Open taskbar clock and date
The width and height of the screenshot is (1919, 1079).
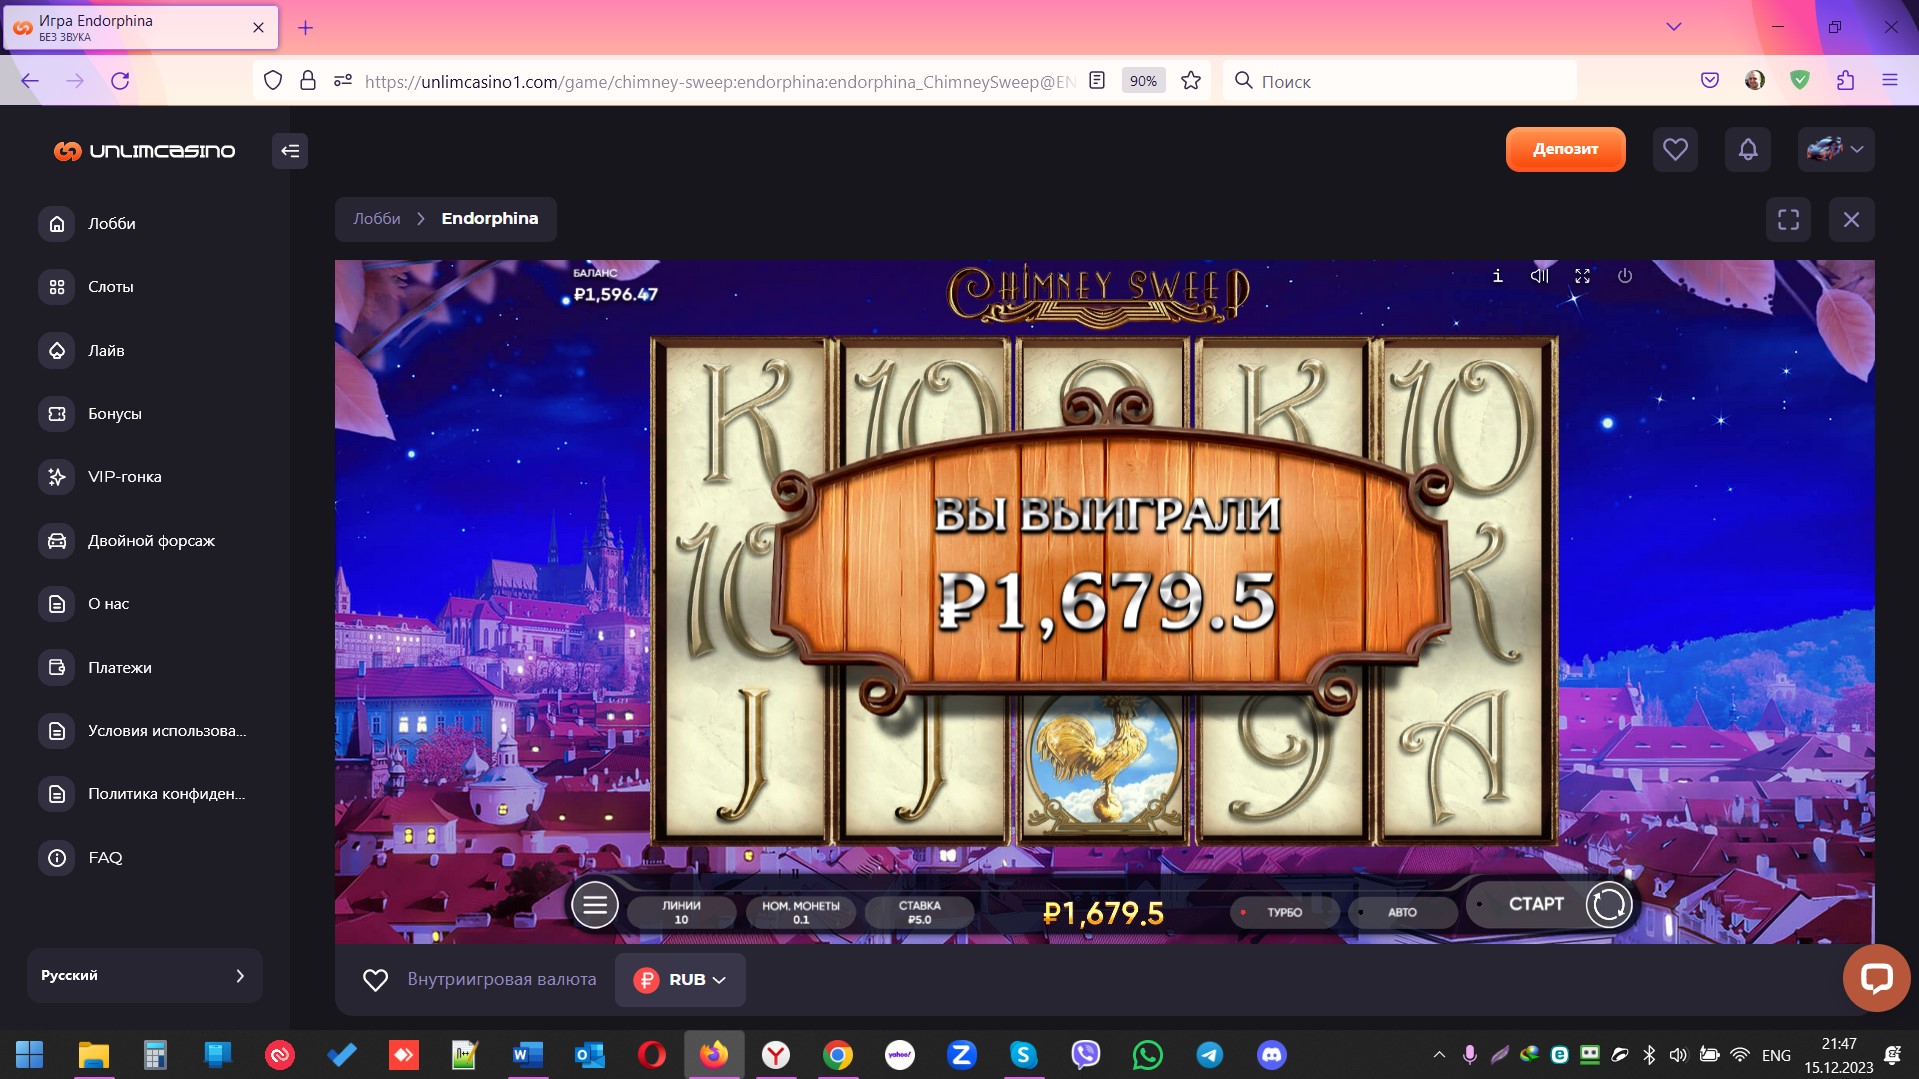[1838, 1055]
